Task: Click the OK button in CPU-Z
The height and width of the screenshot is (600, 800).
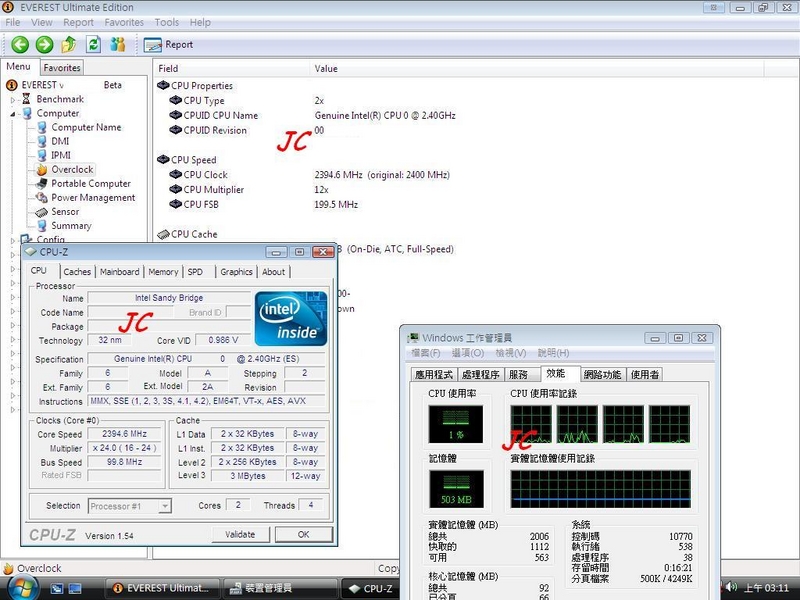Action: click(303, 534)
